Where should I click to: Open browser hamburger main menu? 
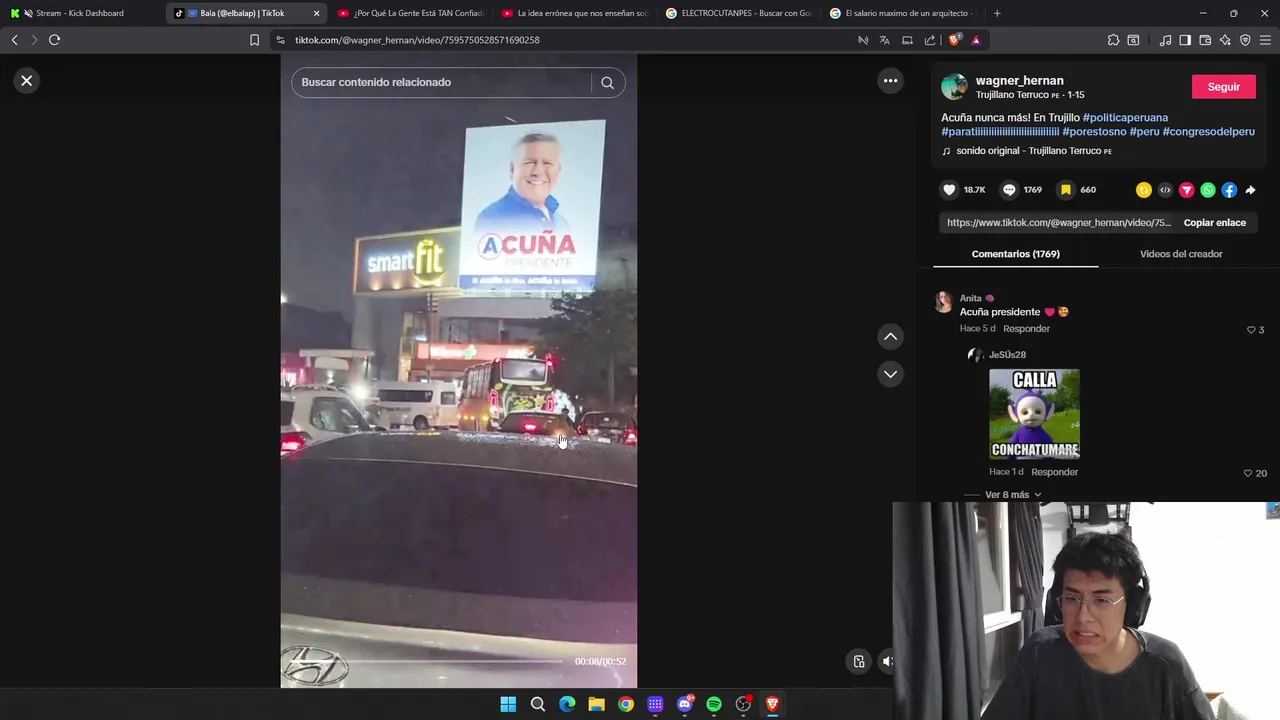(x=1266, y=40)
